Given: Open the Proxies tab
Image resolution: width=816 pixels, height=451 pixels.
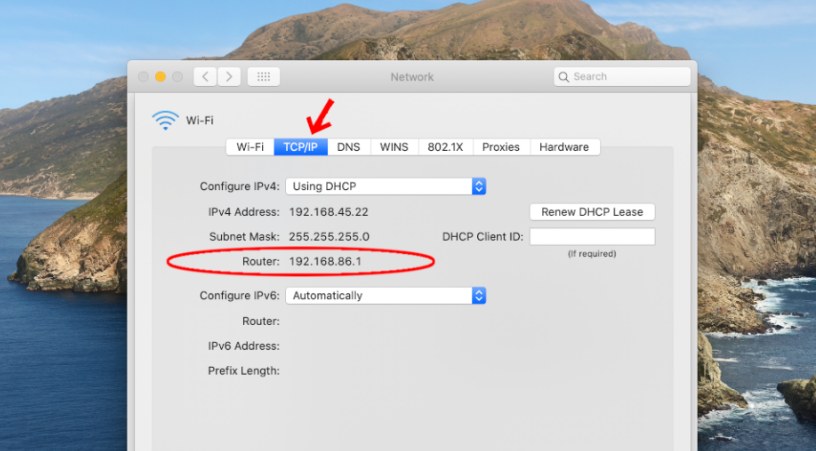Looking at the screenshot, I should [501, 147].
